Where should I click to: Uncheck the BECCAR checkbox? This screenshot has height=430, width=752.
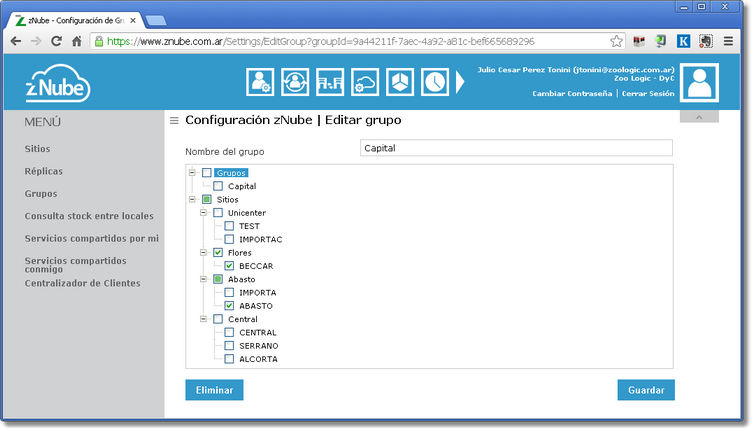(230, 266)
